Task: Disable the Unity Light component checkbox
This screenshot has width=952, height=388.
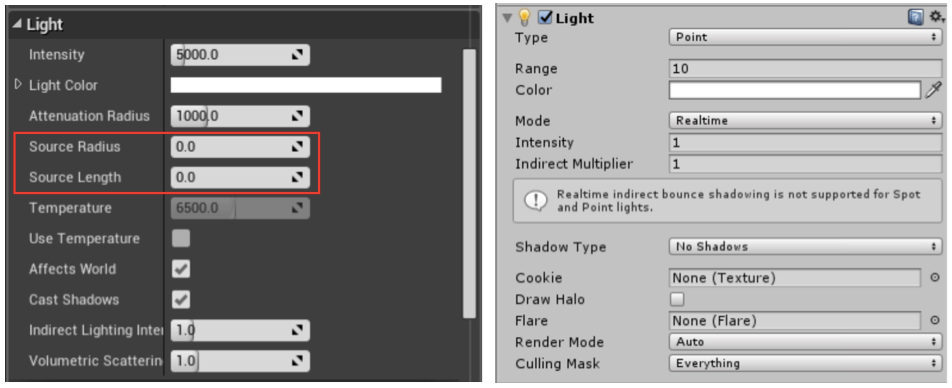Action: [545, 18]
